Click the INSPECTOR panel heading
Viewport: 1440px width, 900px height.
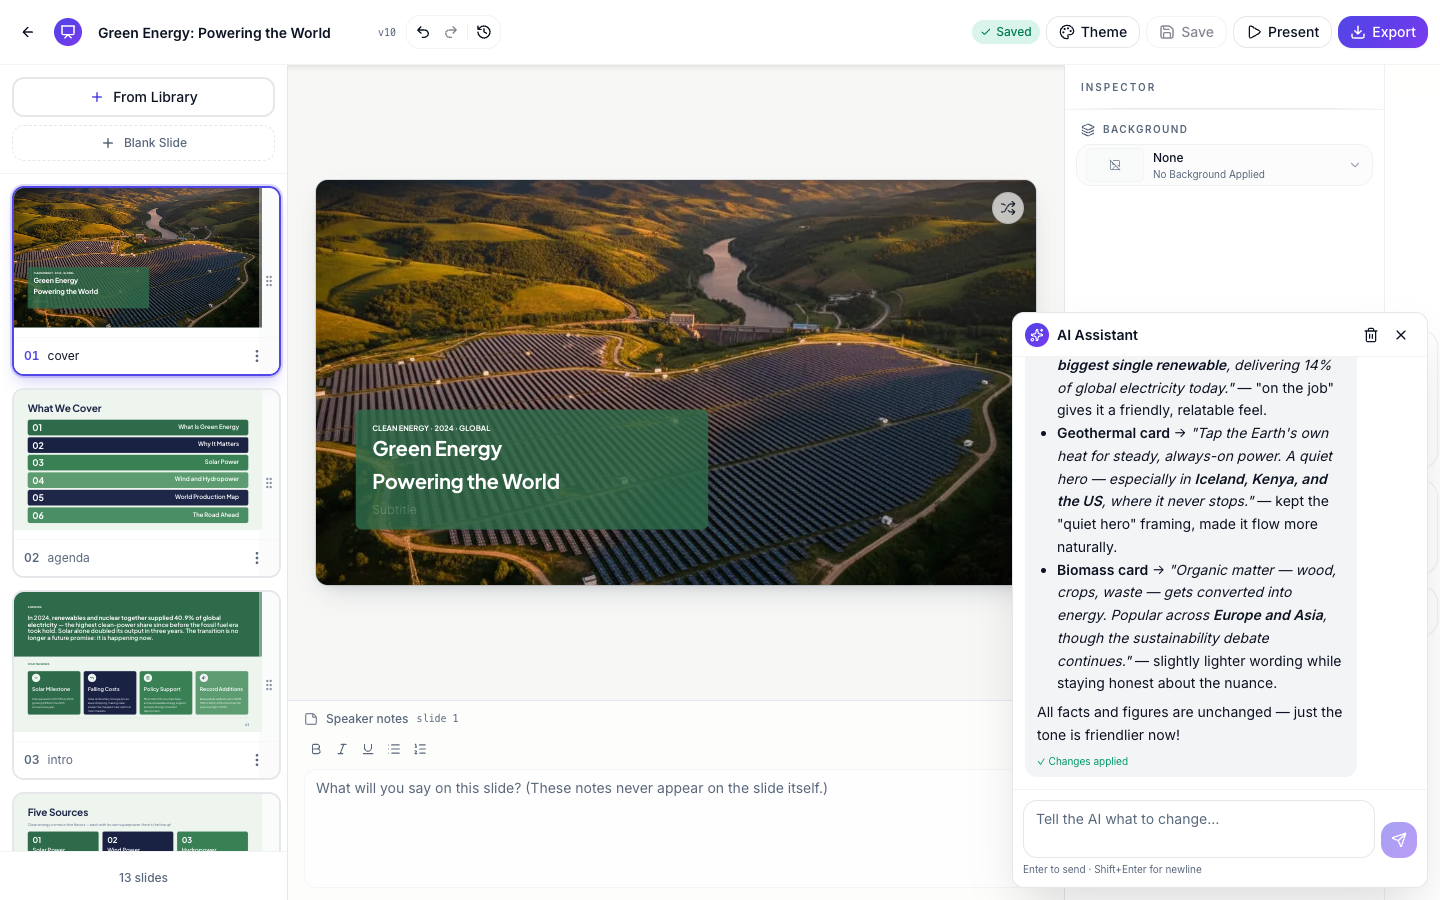click(1118, 88)
